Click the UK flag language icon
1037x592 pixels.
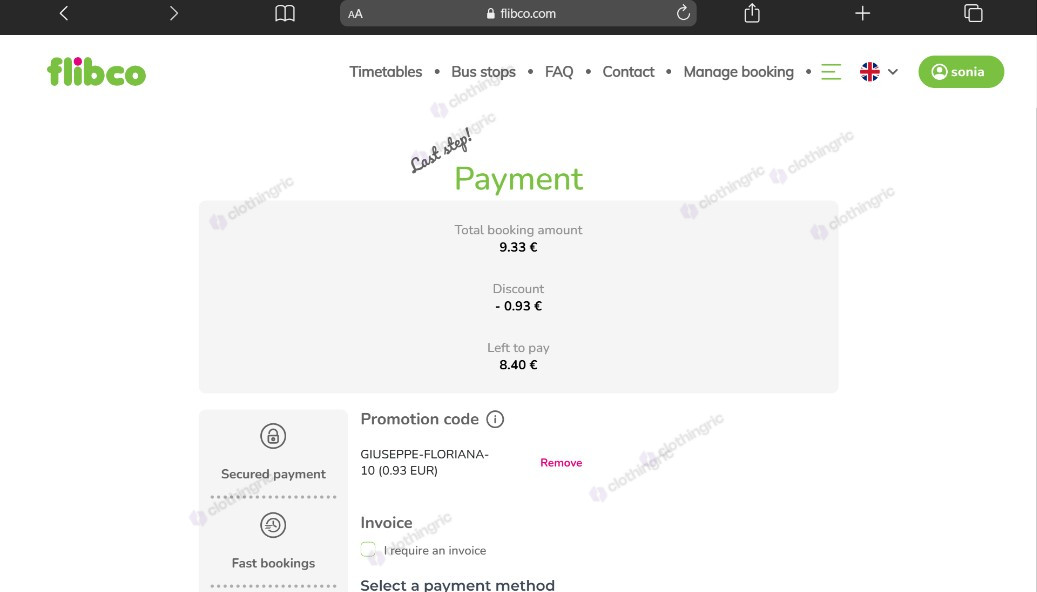tap(870, 71)
